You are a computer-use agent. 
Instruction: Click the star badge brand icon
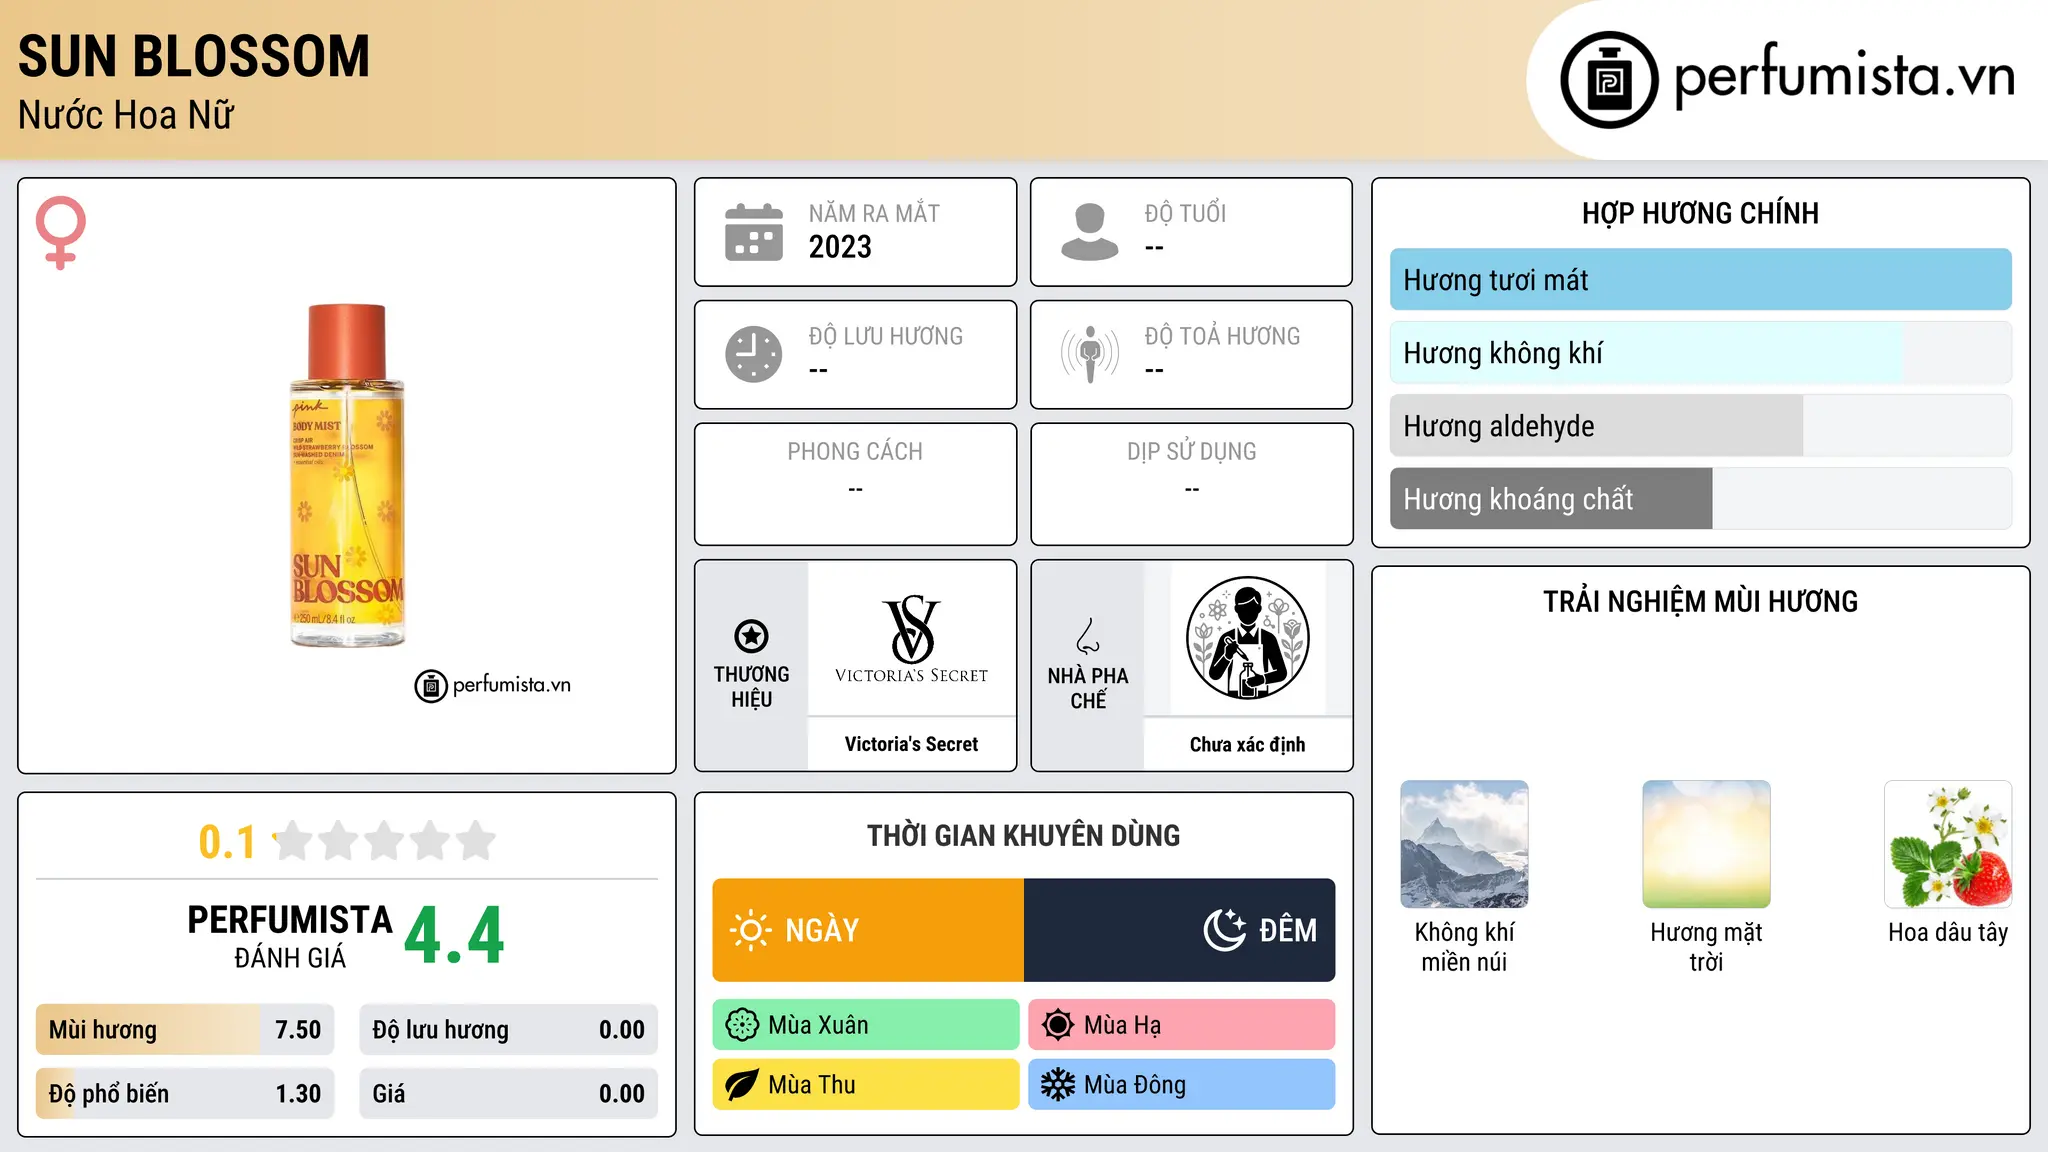751,636
